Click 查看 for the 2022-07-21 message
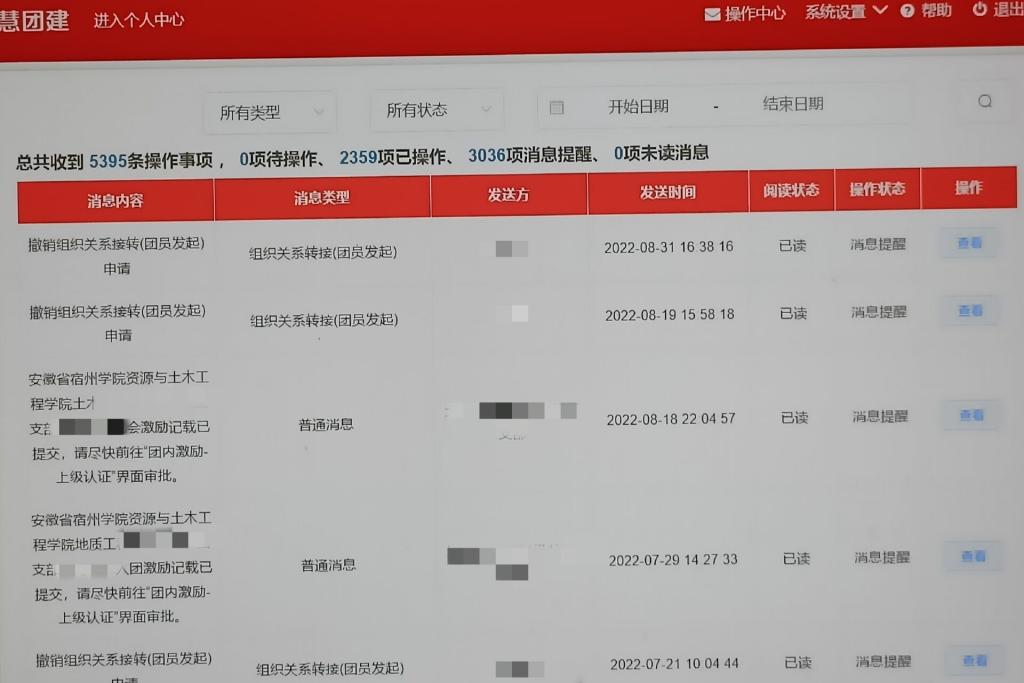 (x=973, y=660)
